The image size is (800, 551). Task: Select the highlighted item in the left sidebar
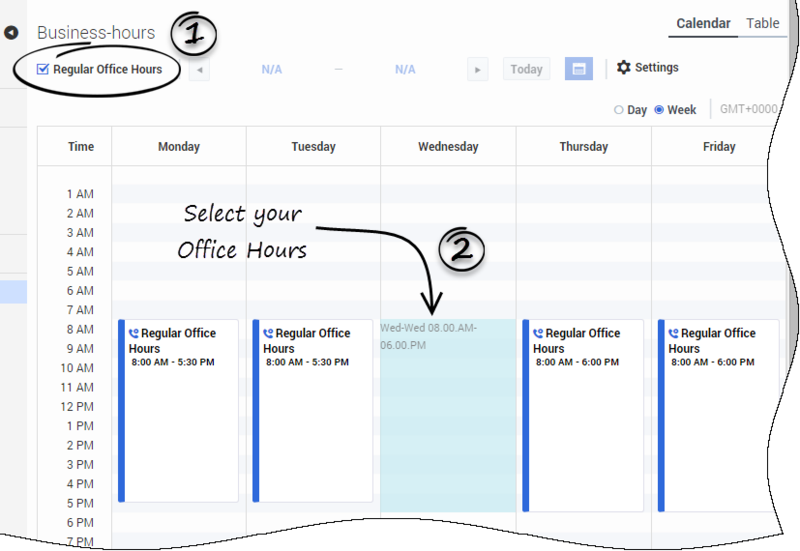click(13, 292)
